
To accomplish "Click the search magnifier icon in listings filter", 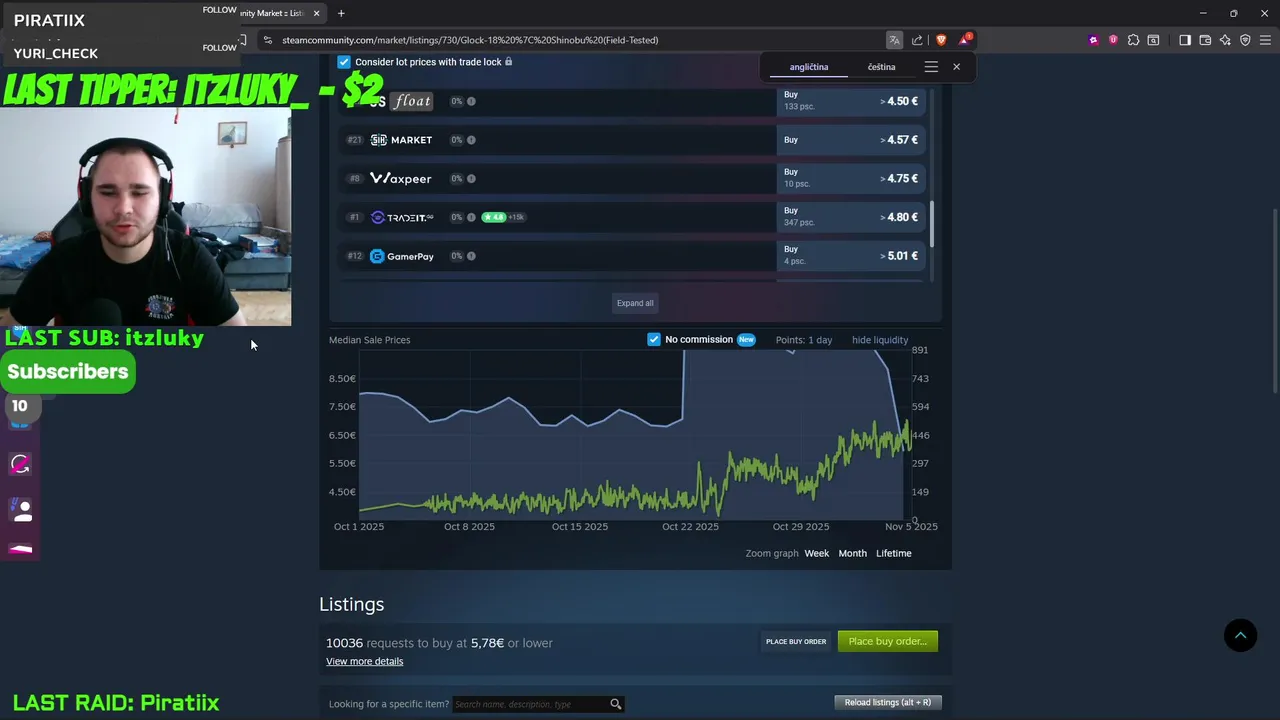I will point(616,704).
